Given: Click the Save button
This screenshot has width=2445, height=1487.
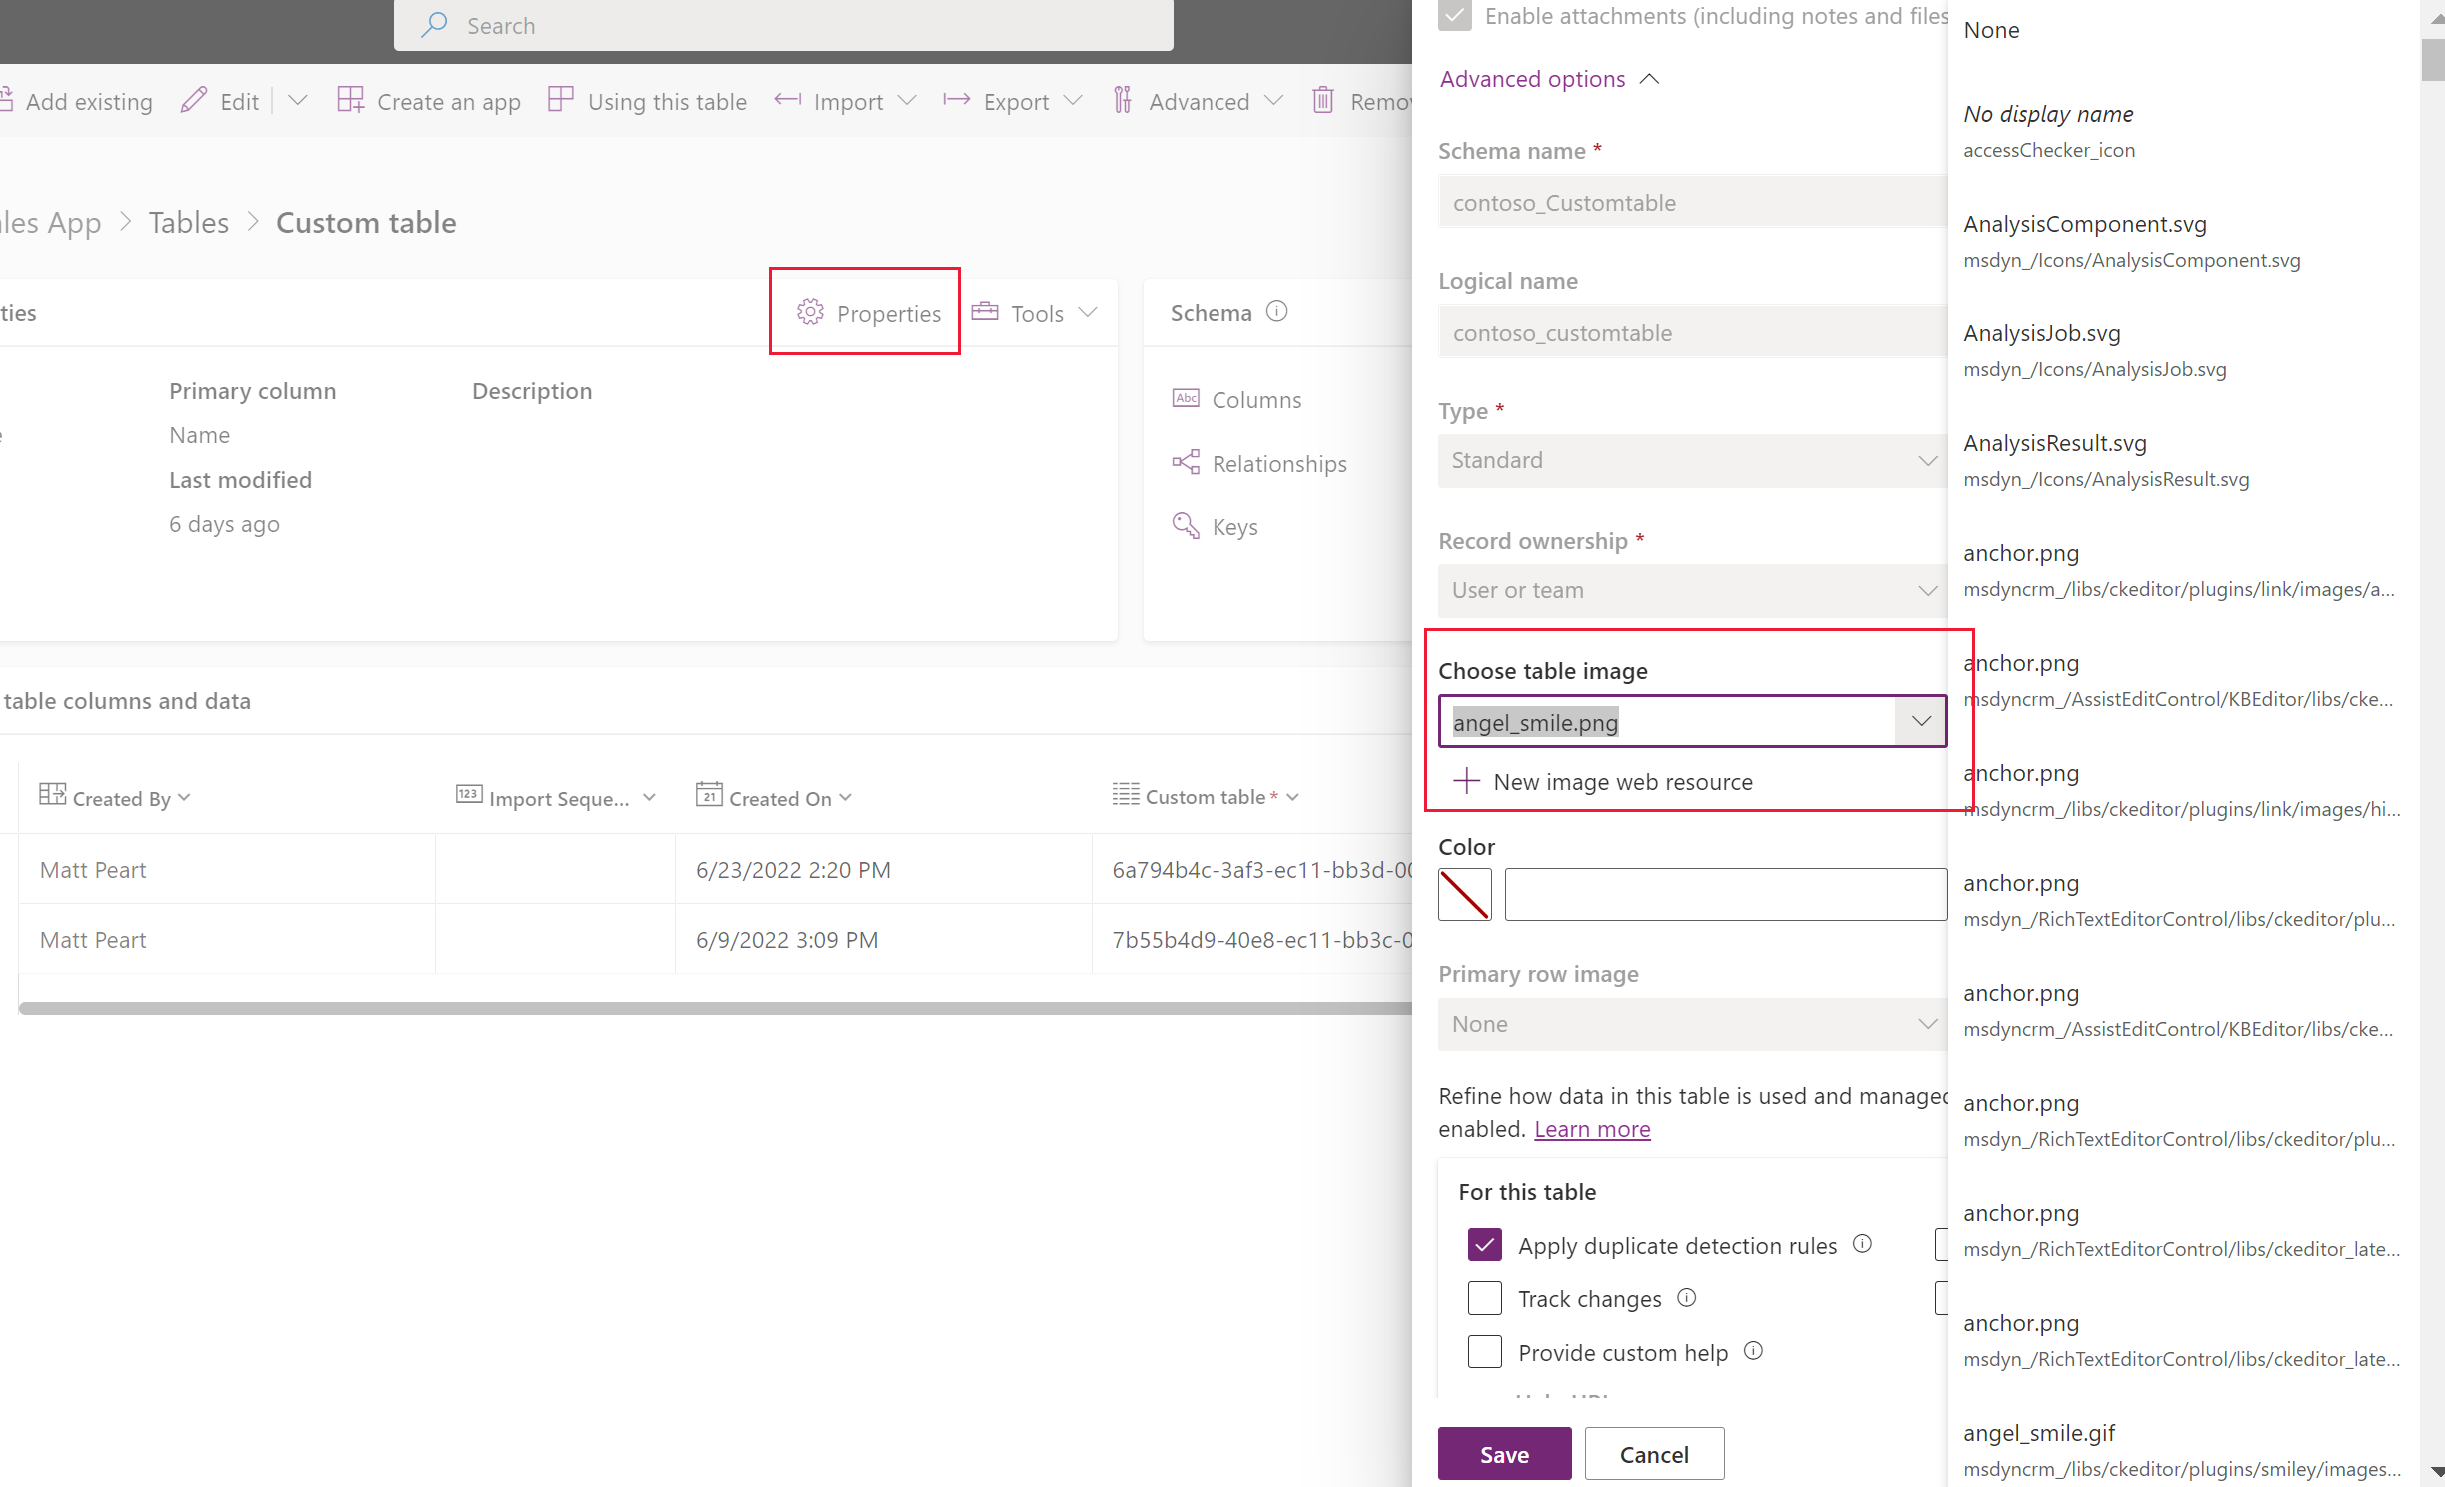Looking at the screenshot, I should (1504, 1454).
